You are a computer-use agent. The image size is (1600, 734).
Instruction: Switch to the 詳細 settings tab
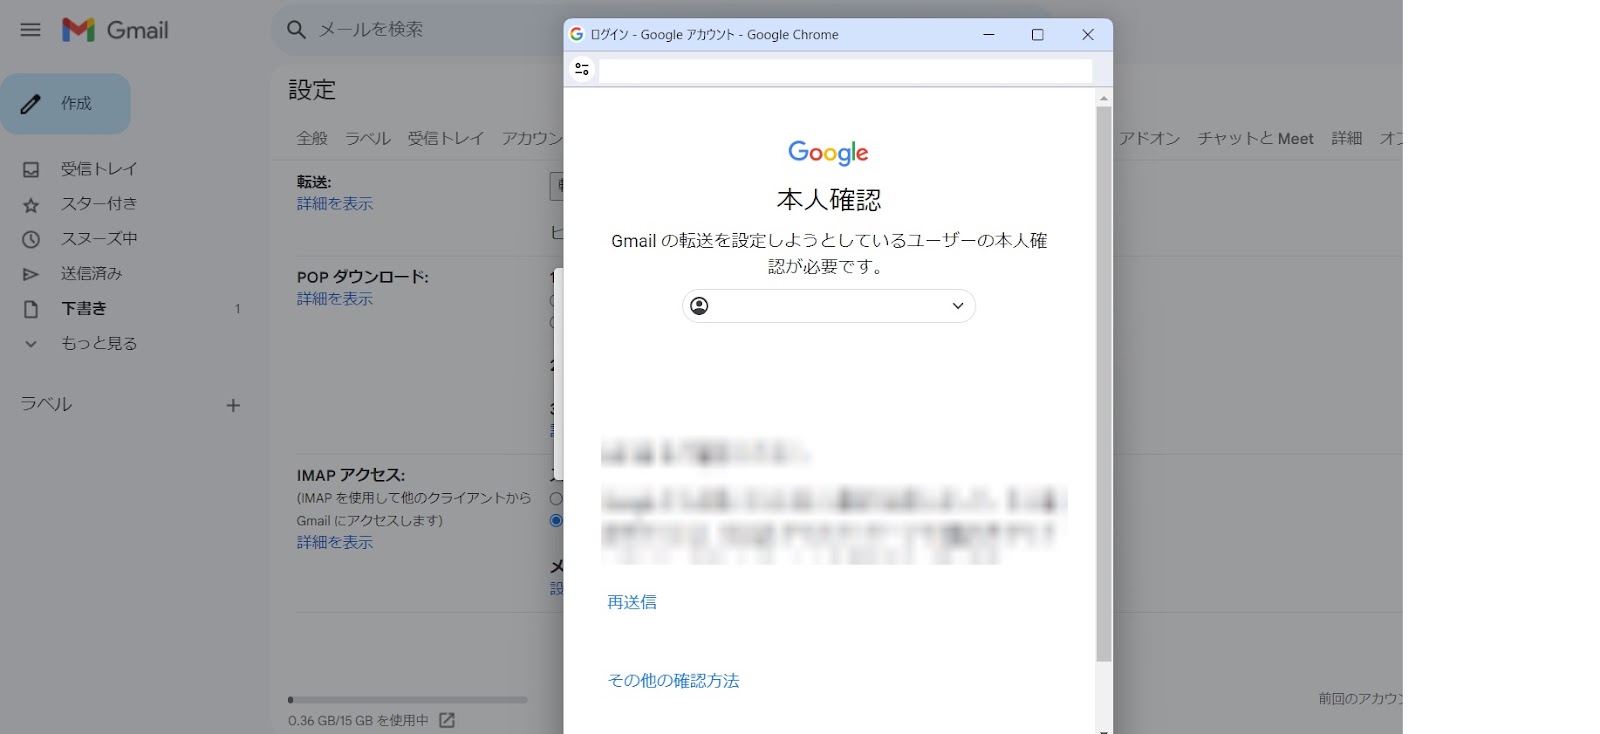point(1347,138)
